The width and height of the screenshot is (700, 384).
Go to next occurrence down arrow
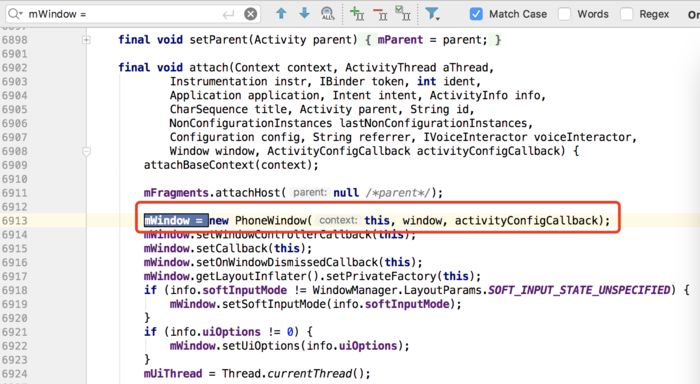(x=304, y=13)
